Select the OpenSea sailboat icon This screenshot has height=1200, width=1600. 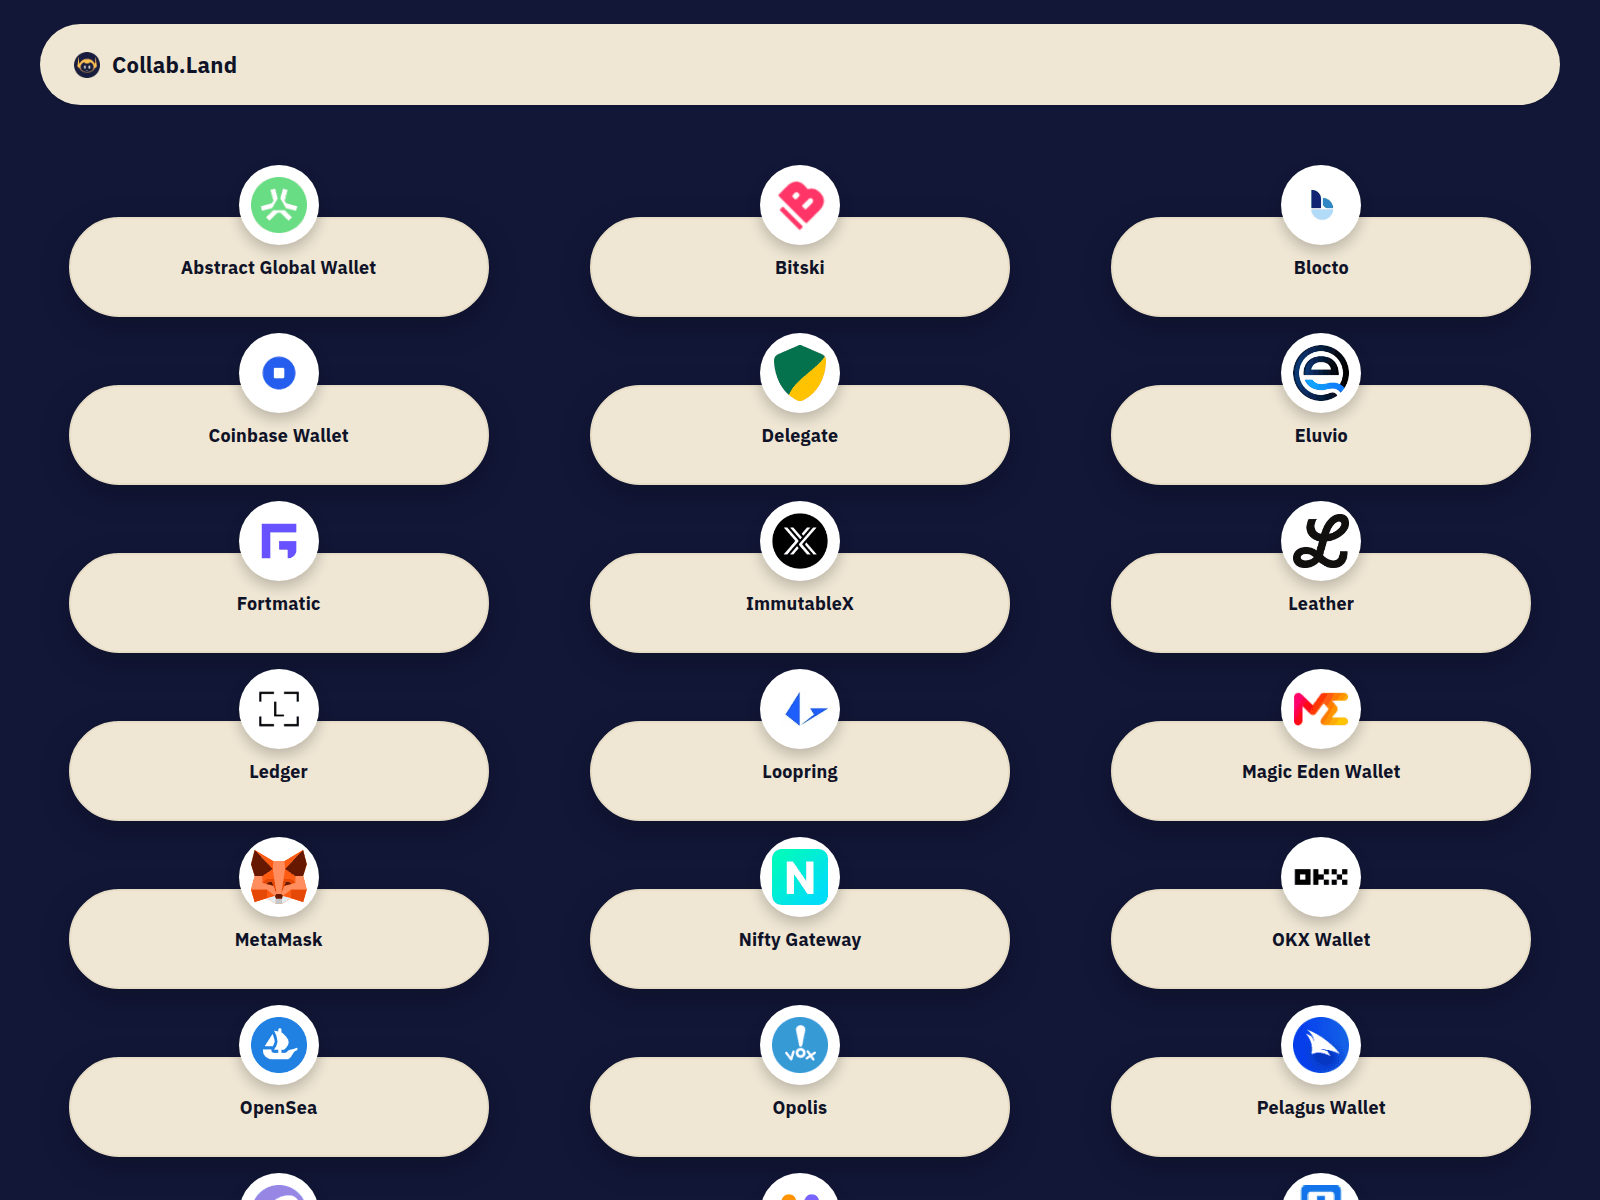tap(279, 1045)
